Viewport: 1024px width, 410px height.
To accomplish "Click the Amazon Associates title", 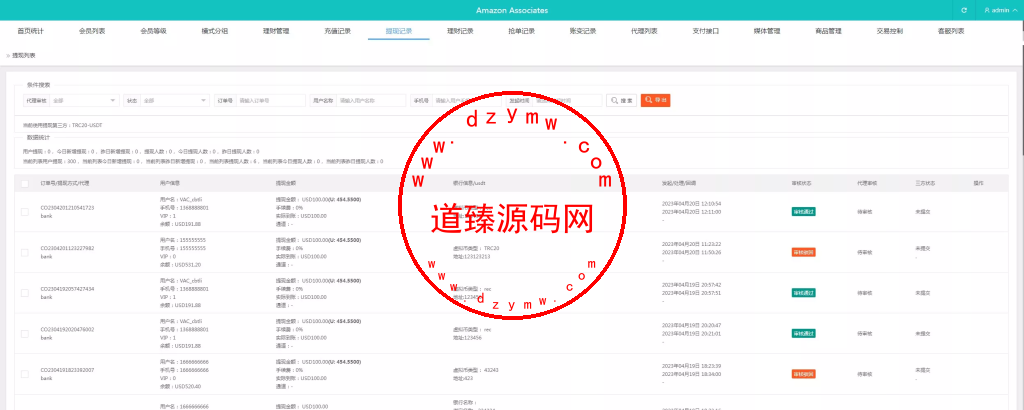I will coord(512,10).
